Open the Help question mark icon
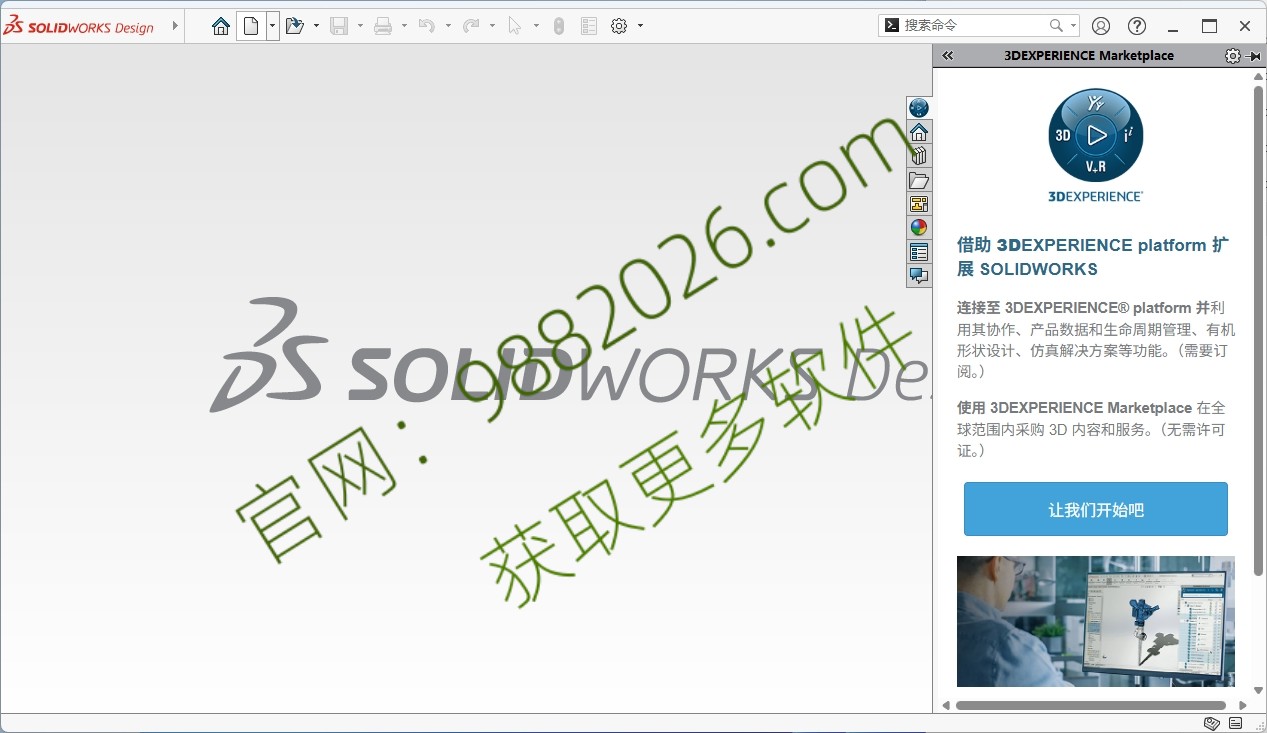 (1137, 26)
